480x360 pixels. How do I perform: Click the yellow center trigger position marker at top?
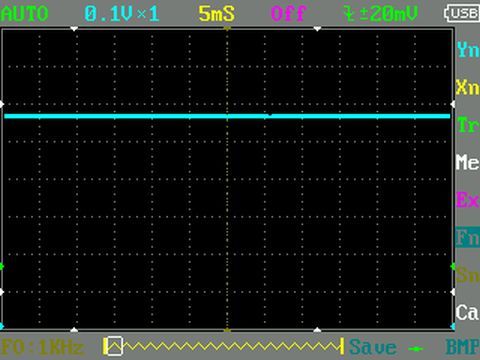(x=227, y=29)
